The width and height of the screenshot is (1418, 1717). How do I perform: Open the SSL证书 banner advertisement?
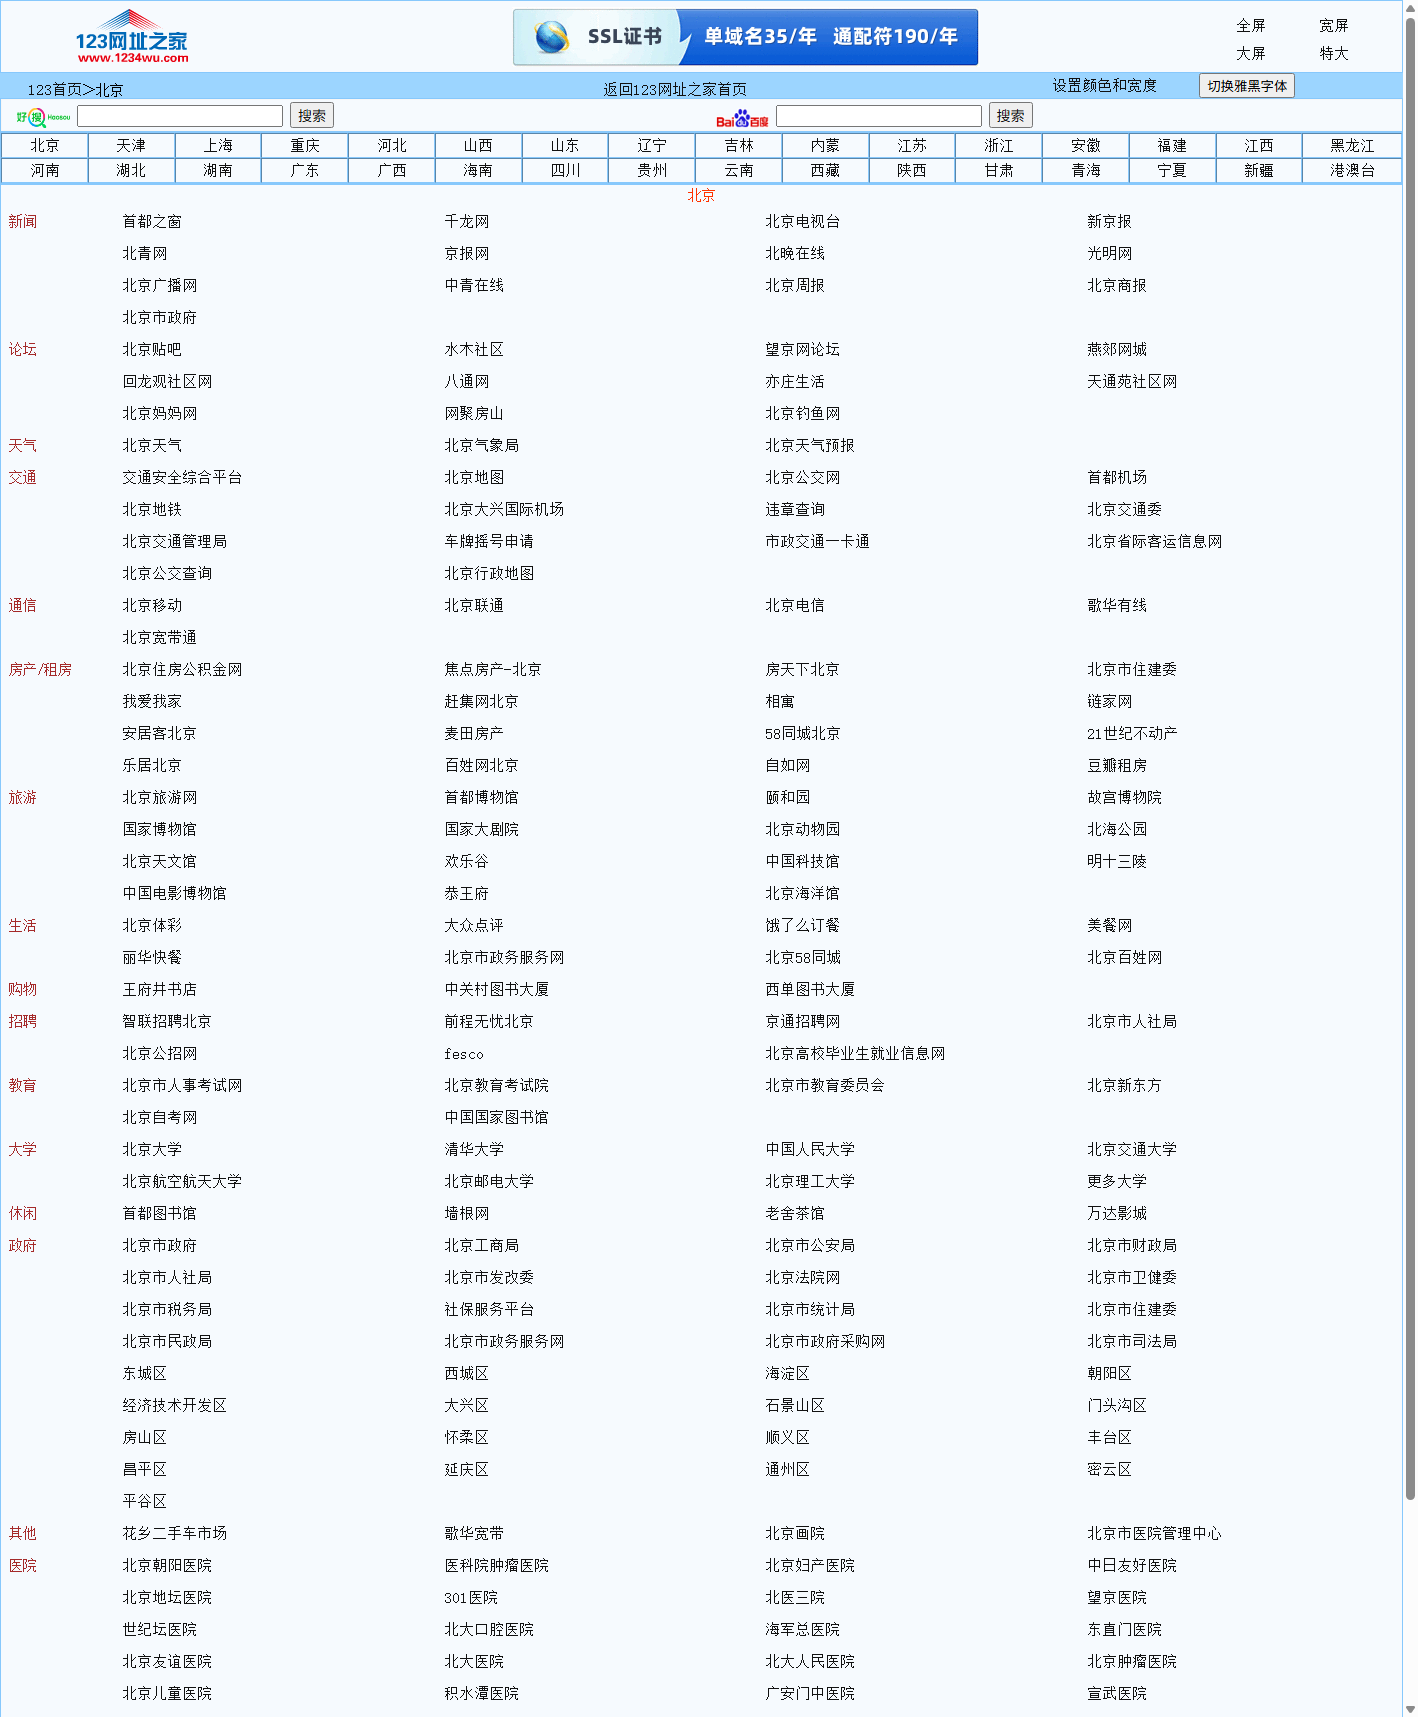pyautogui.click(x=745, y=37)
